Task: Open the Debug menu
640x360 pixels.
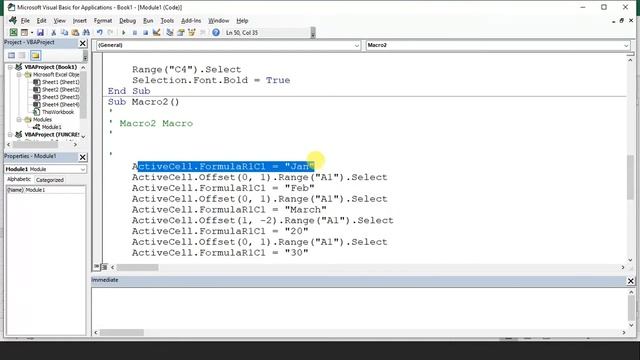Action: point(127,20)
